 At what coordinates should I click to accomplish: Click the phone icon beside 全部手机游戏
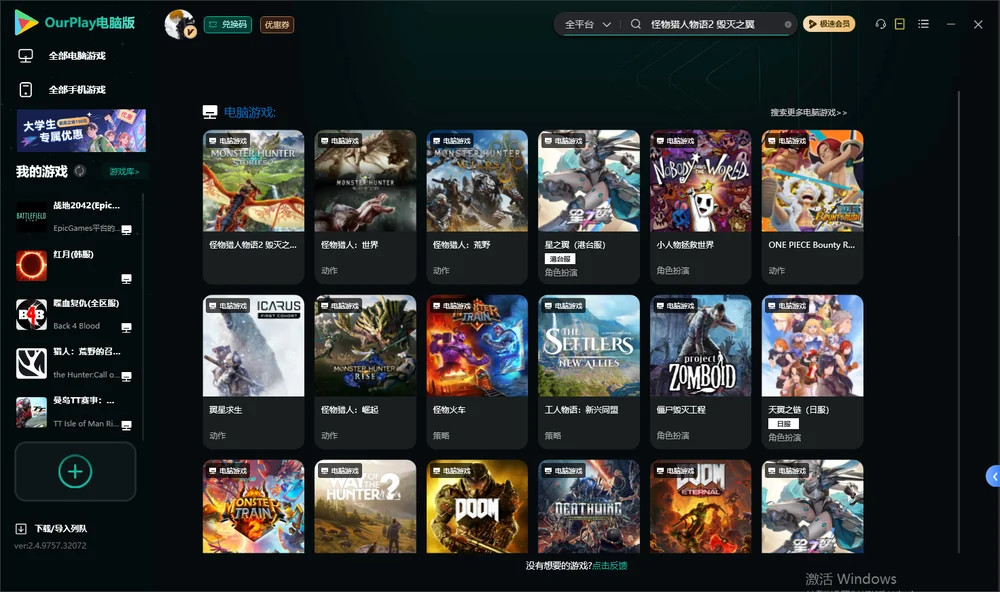coord(26,90)
